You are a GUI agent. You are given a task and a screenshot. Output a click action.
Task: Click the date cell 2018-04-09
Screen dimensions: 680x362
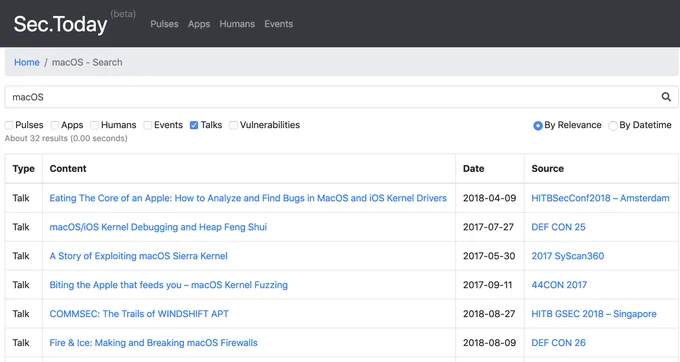pos(490,198)
